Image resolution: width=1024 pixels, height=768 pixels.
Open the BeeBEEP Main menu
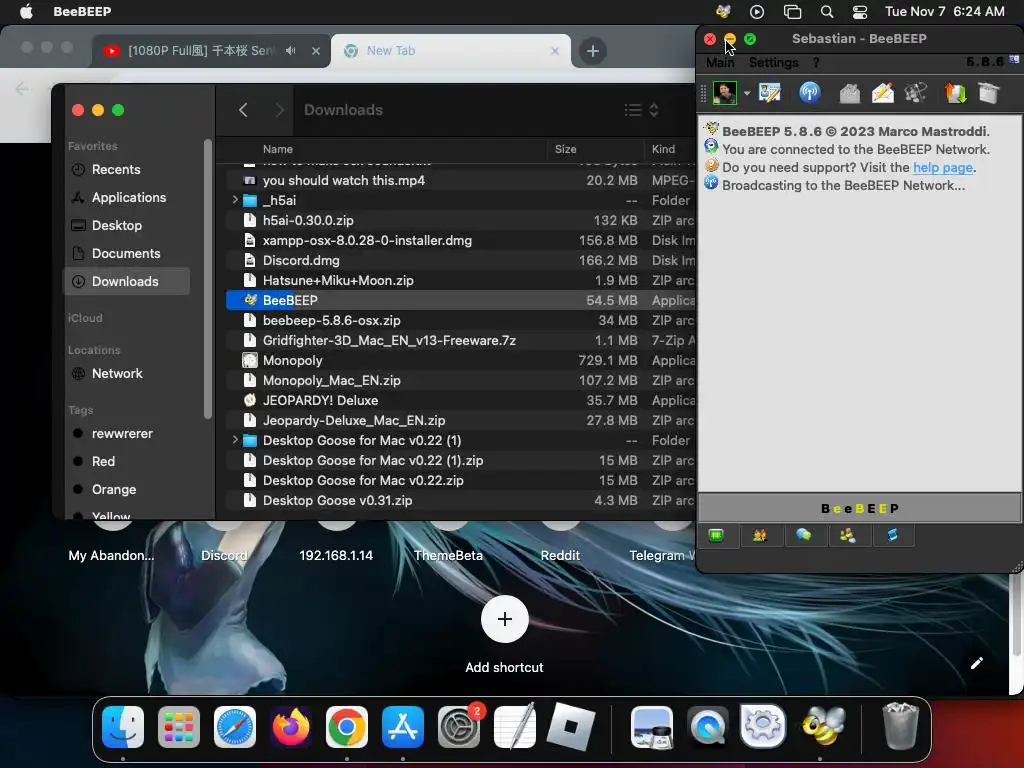click(720, 63)
